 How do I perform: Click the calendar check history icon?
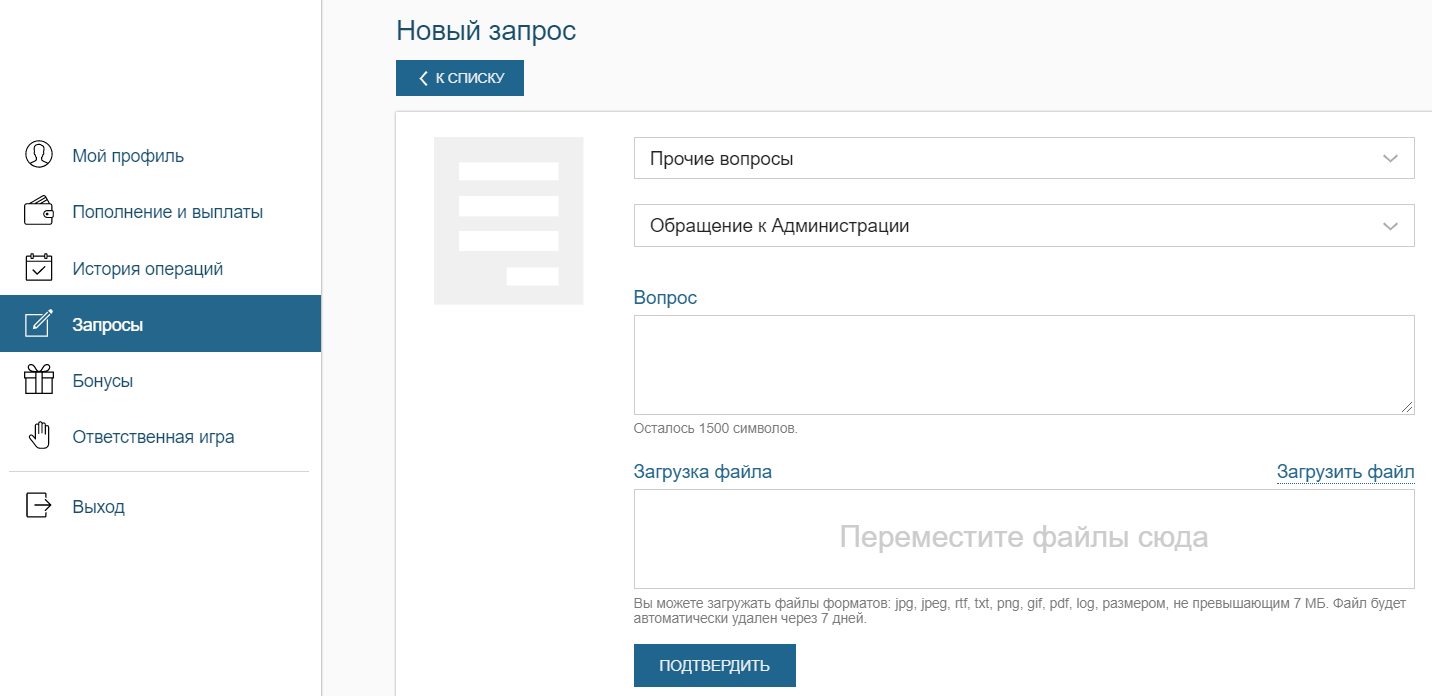coord(38,268)
